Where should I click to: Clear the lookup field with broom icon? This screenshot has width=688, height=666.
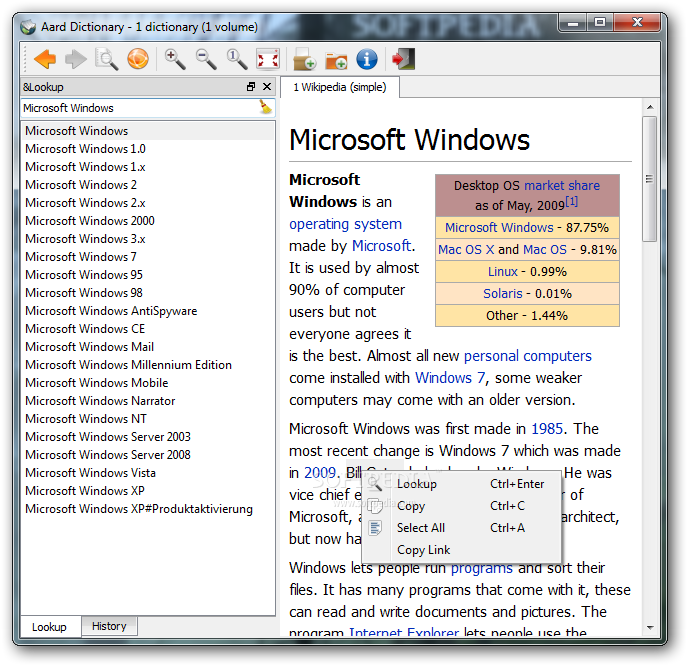coord(265,107)
